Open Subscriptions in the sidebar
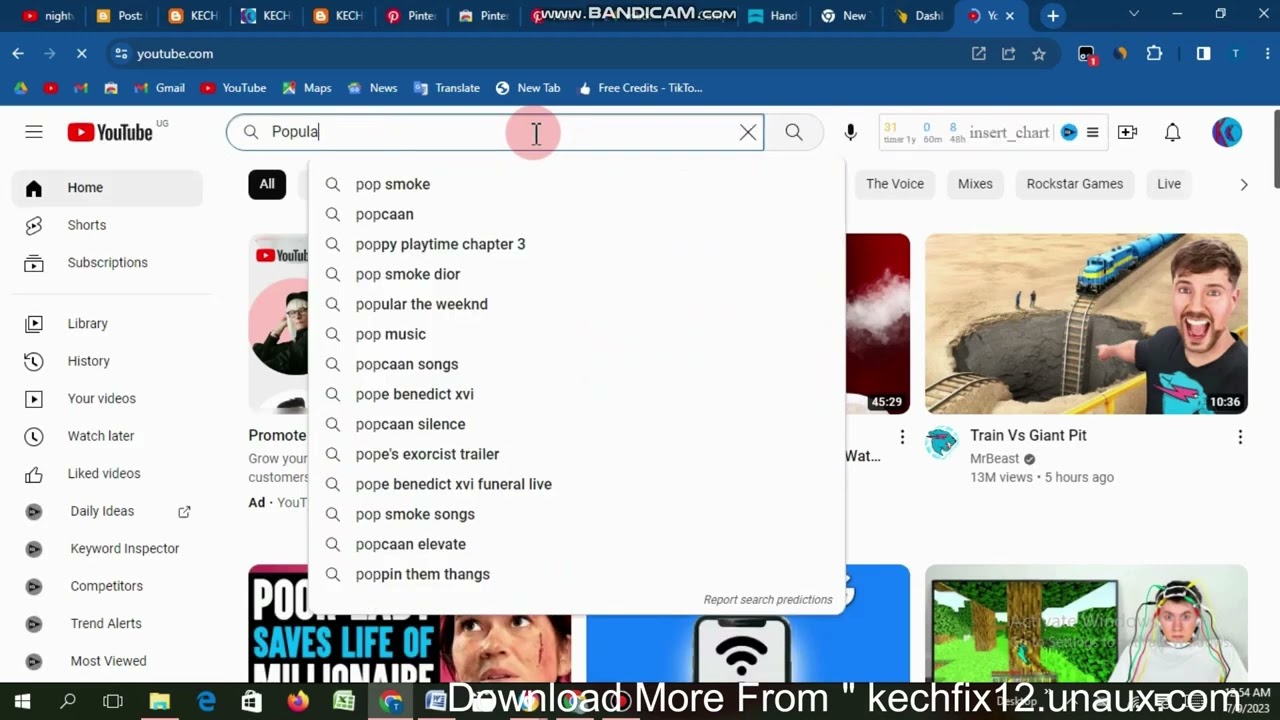Viewport: 1280px width, 720px height. pyautogui.click(x=107, y=262)
